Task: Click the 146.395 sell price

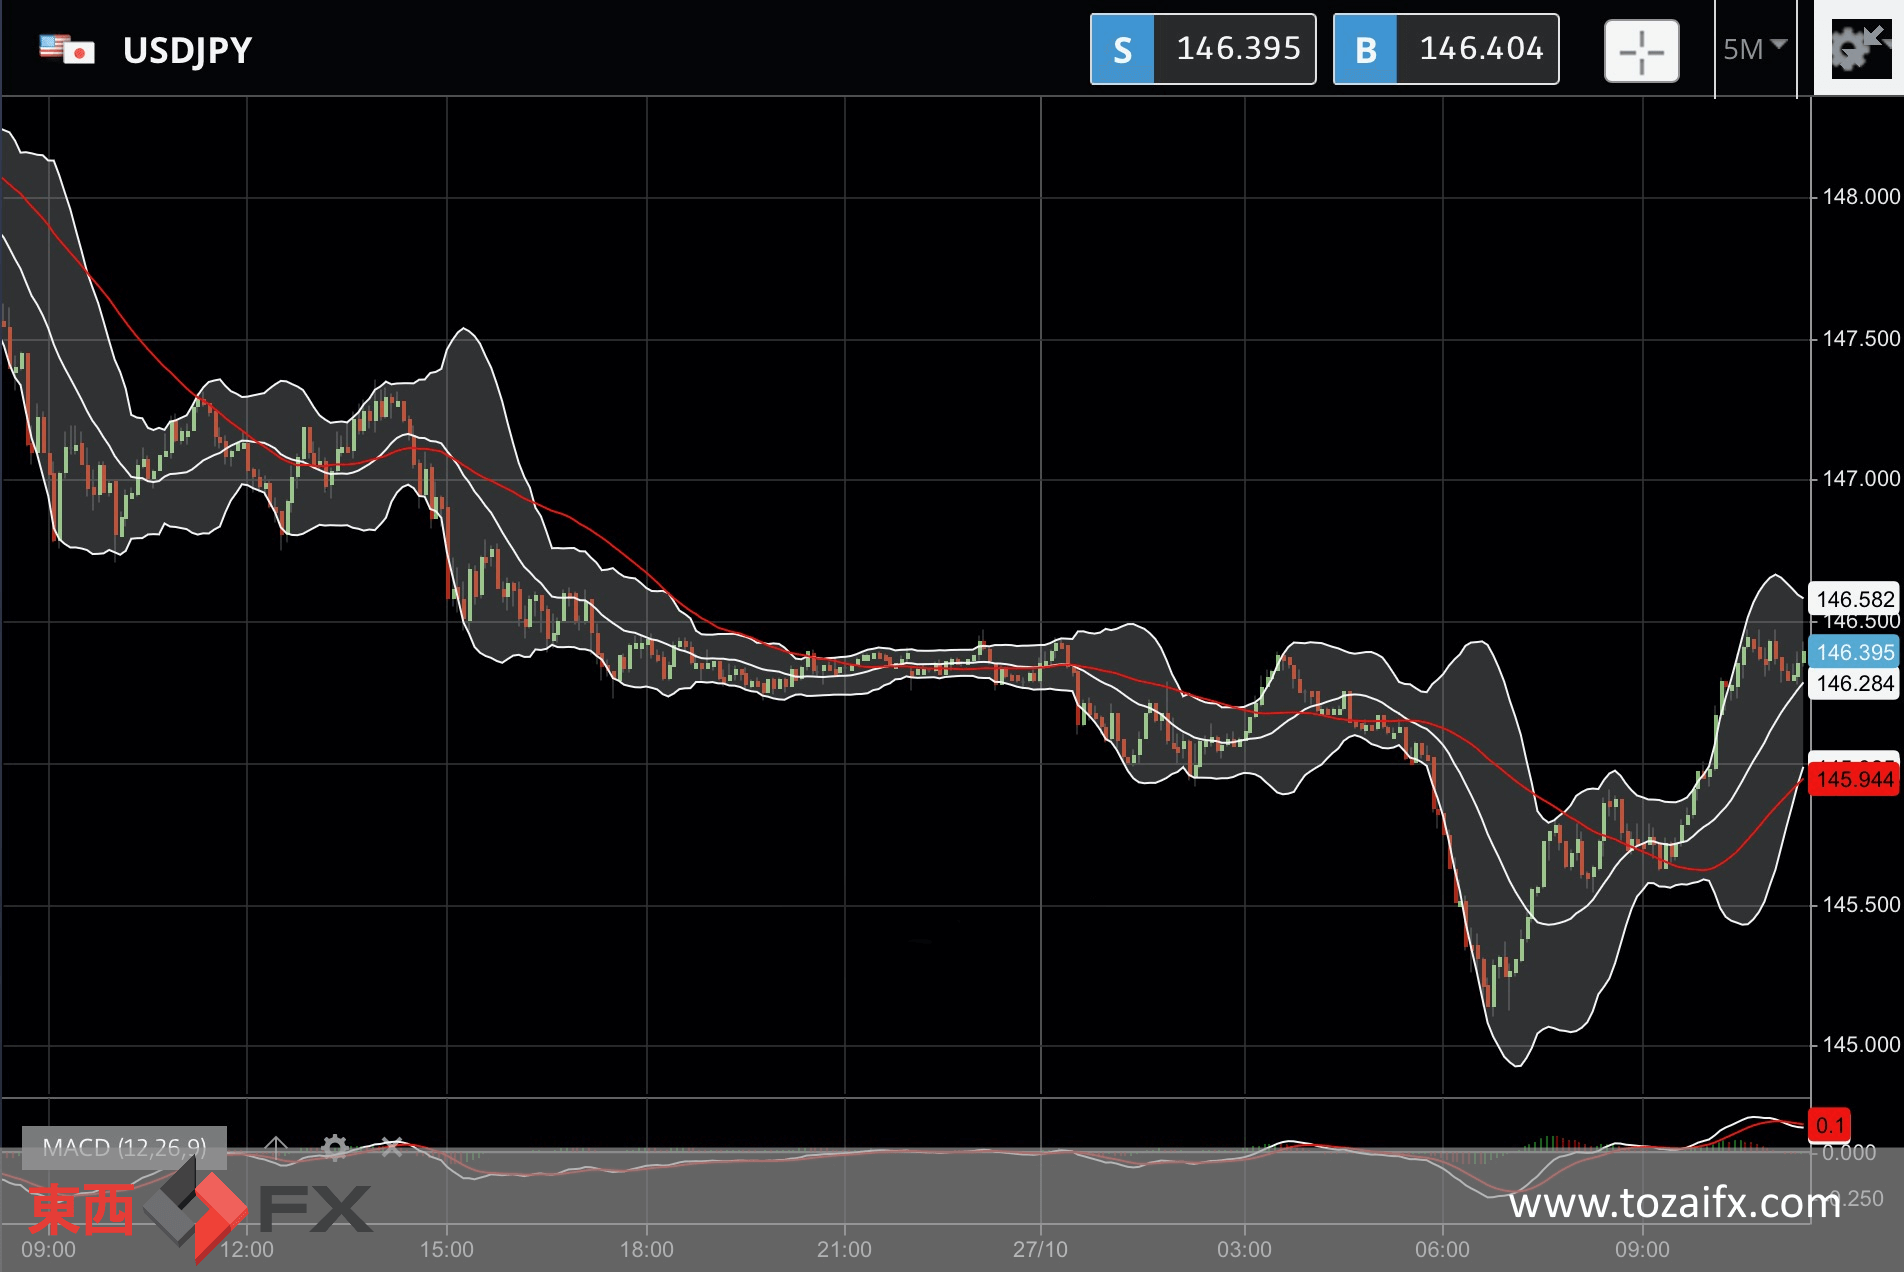Action: 1238,48
